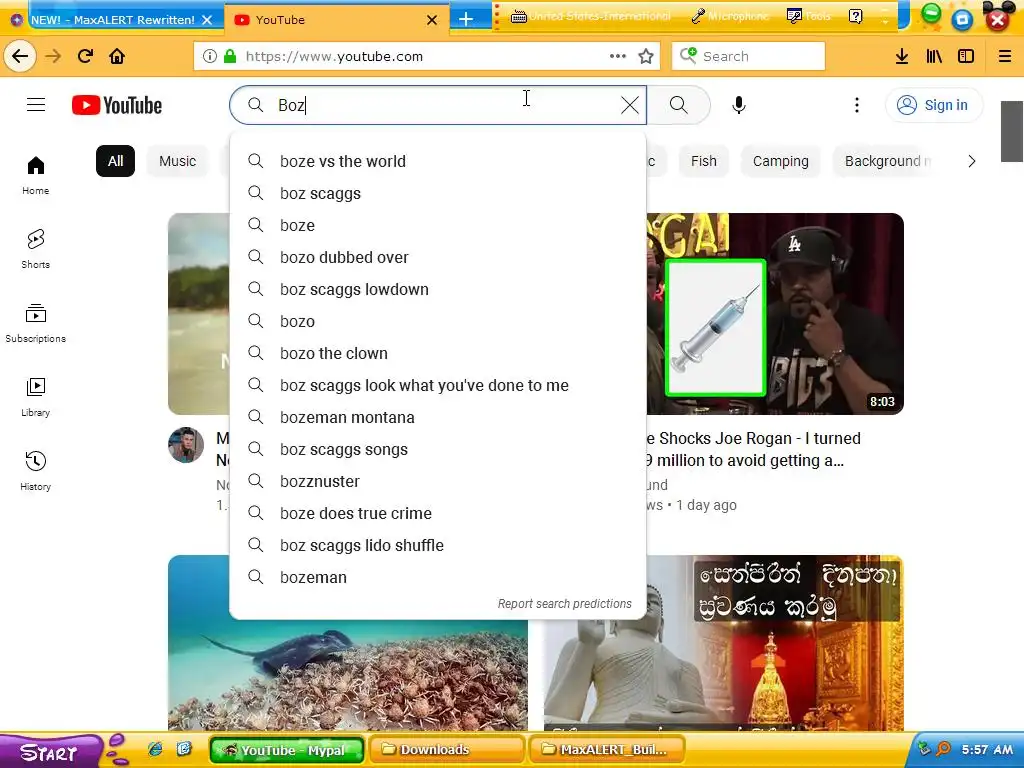Open a new browser tab
The image size is (1024, 768).
pos(466,20)
